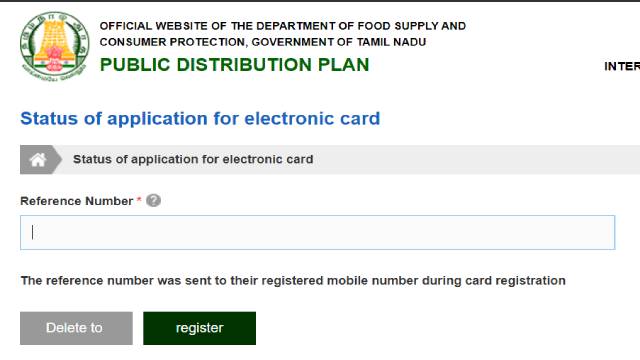Click the green register button

pos(200,328)
